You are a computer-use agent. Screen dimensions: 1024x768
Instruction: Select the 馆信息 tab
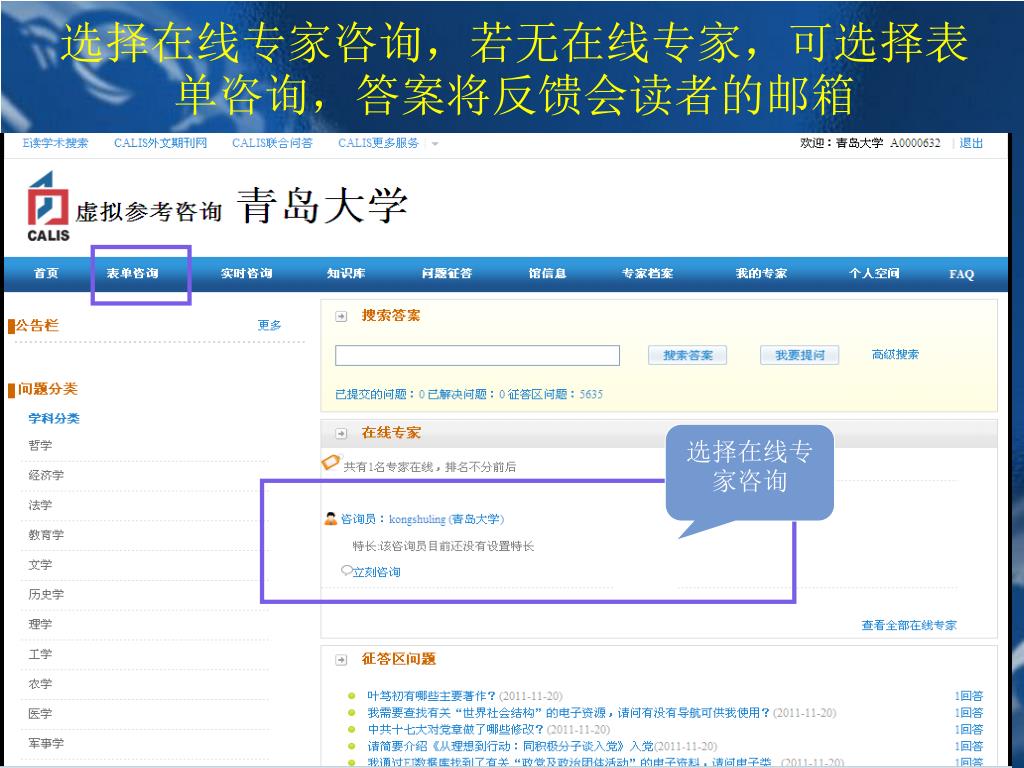pos(547,274)
